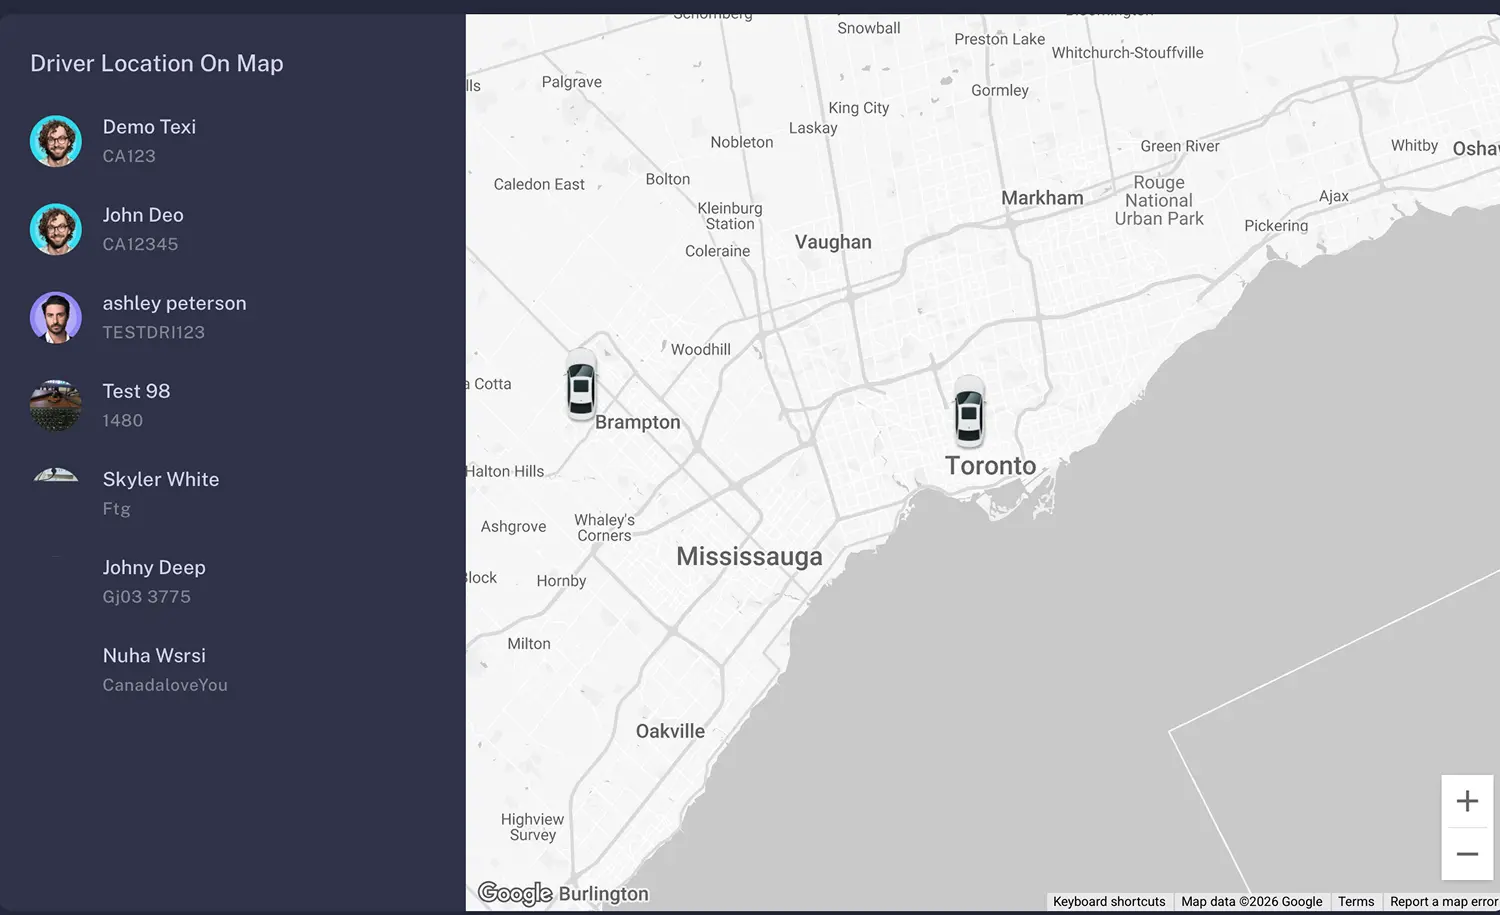Zoom out using the minus control
The height and width of the screenshot is (915, 1500).
tap(1467, 853)
